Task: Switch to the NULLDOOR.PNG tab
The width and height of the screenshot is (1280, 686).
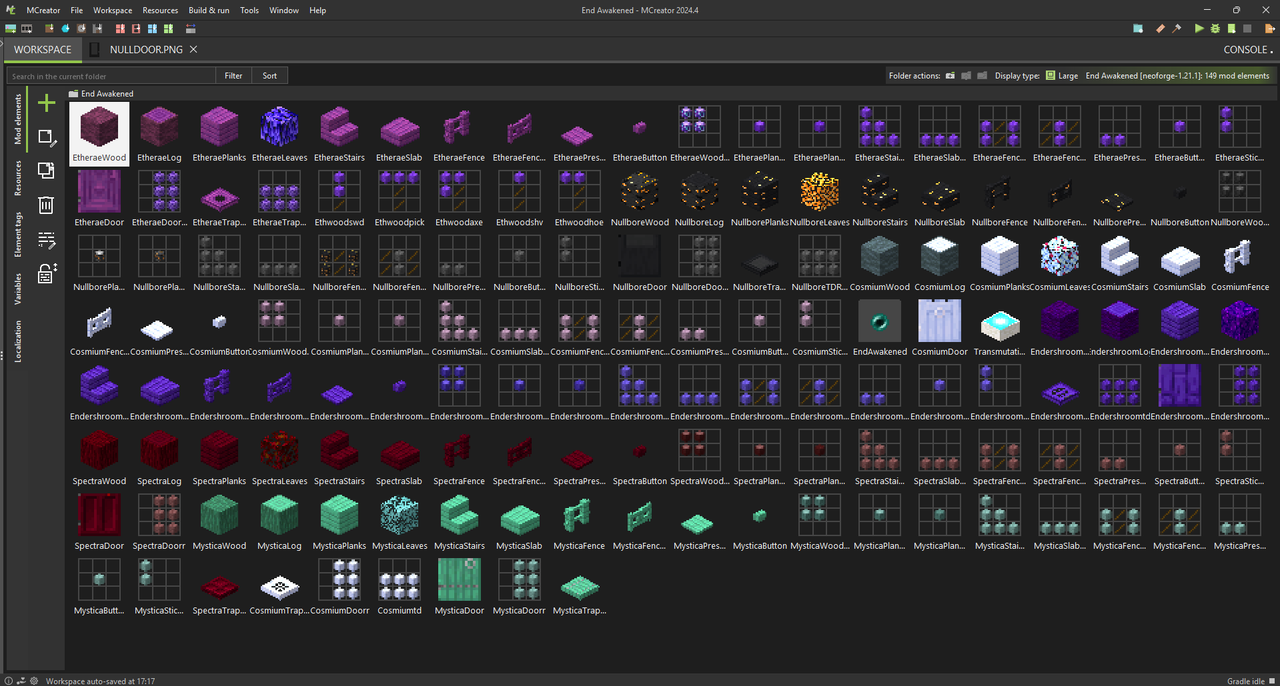Action: point(146,49)
